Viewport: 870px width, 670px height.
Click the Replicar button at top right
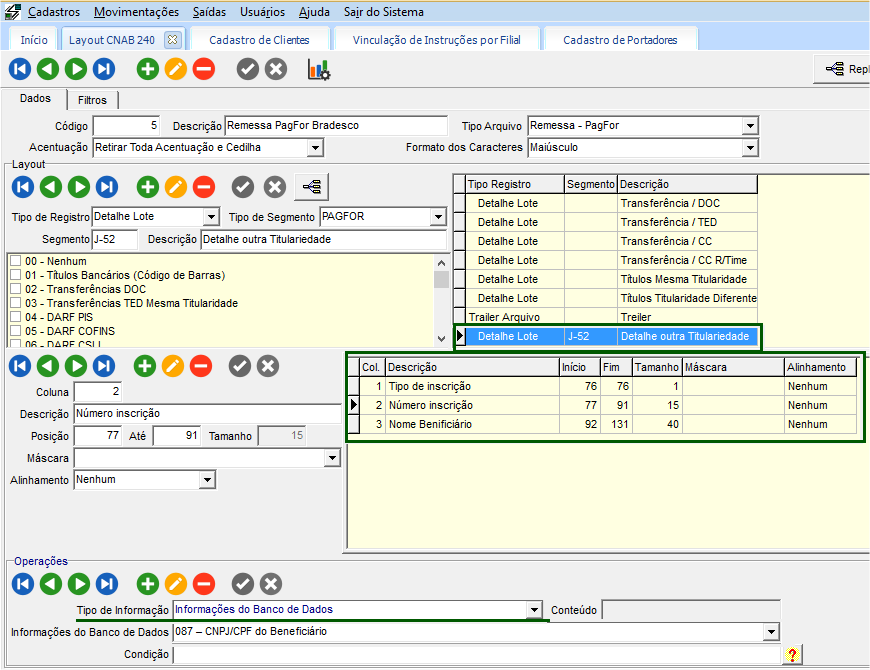(x=845, y=69)
